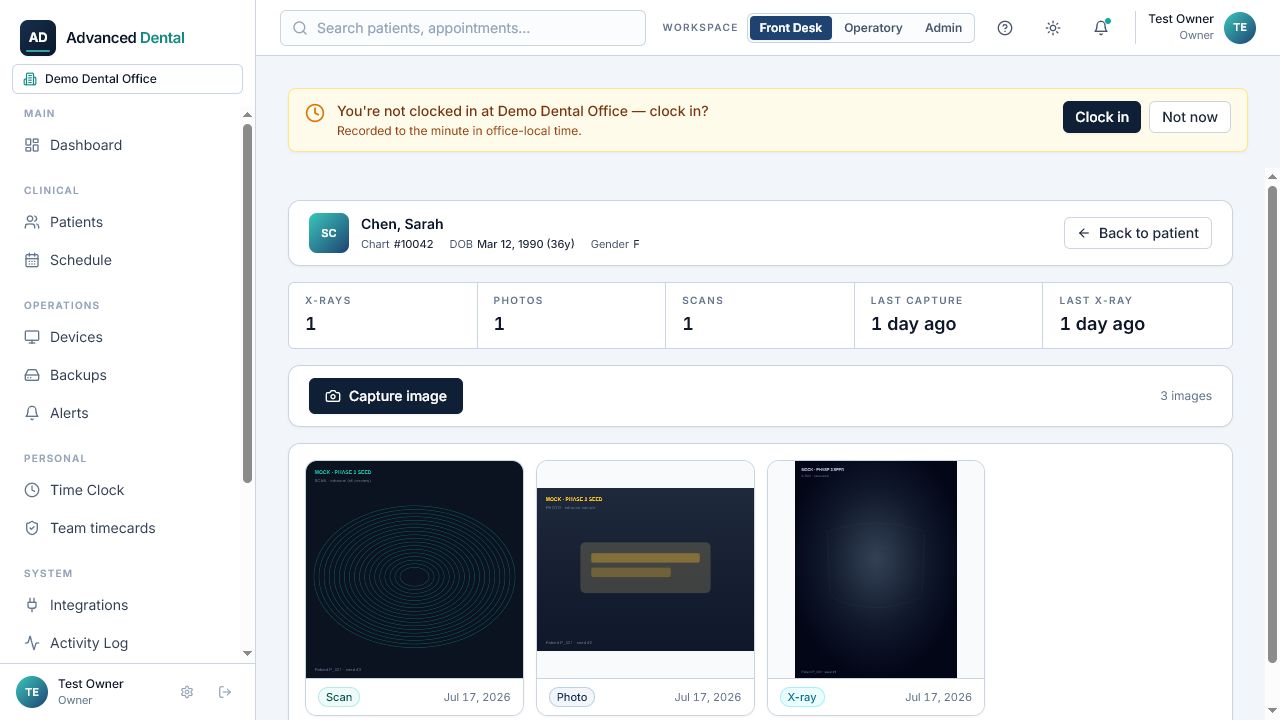Click the Back to patient button
1280x720 pixels.
1138,233
